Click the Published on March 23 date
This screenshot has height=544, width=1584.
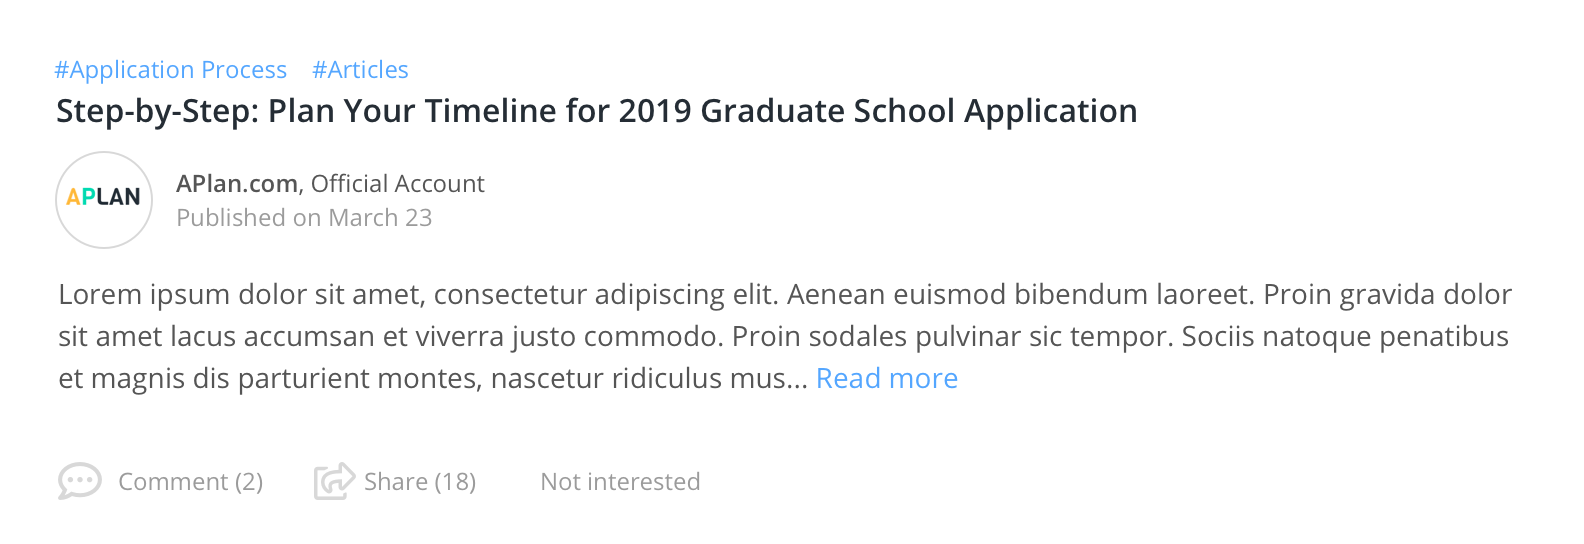(x=304, y=218)
